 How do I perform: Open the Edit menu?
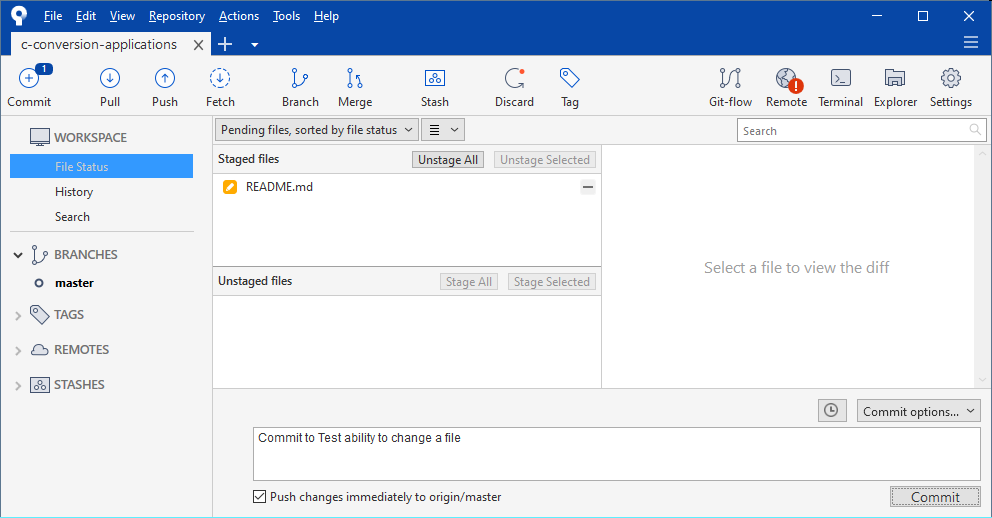point(85,16)
